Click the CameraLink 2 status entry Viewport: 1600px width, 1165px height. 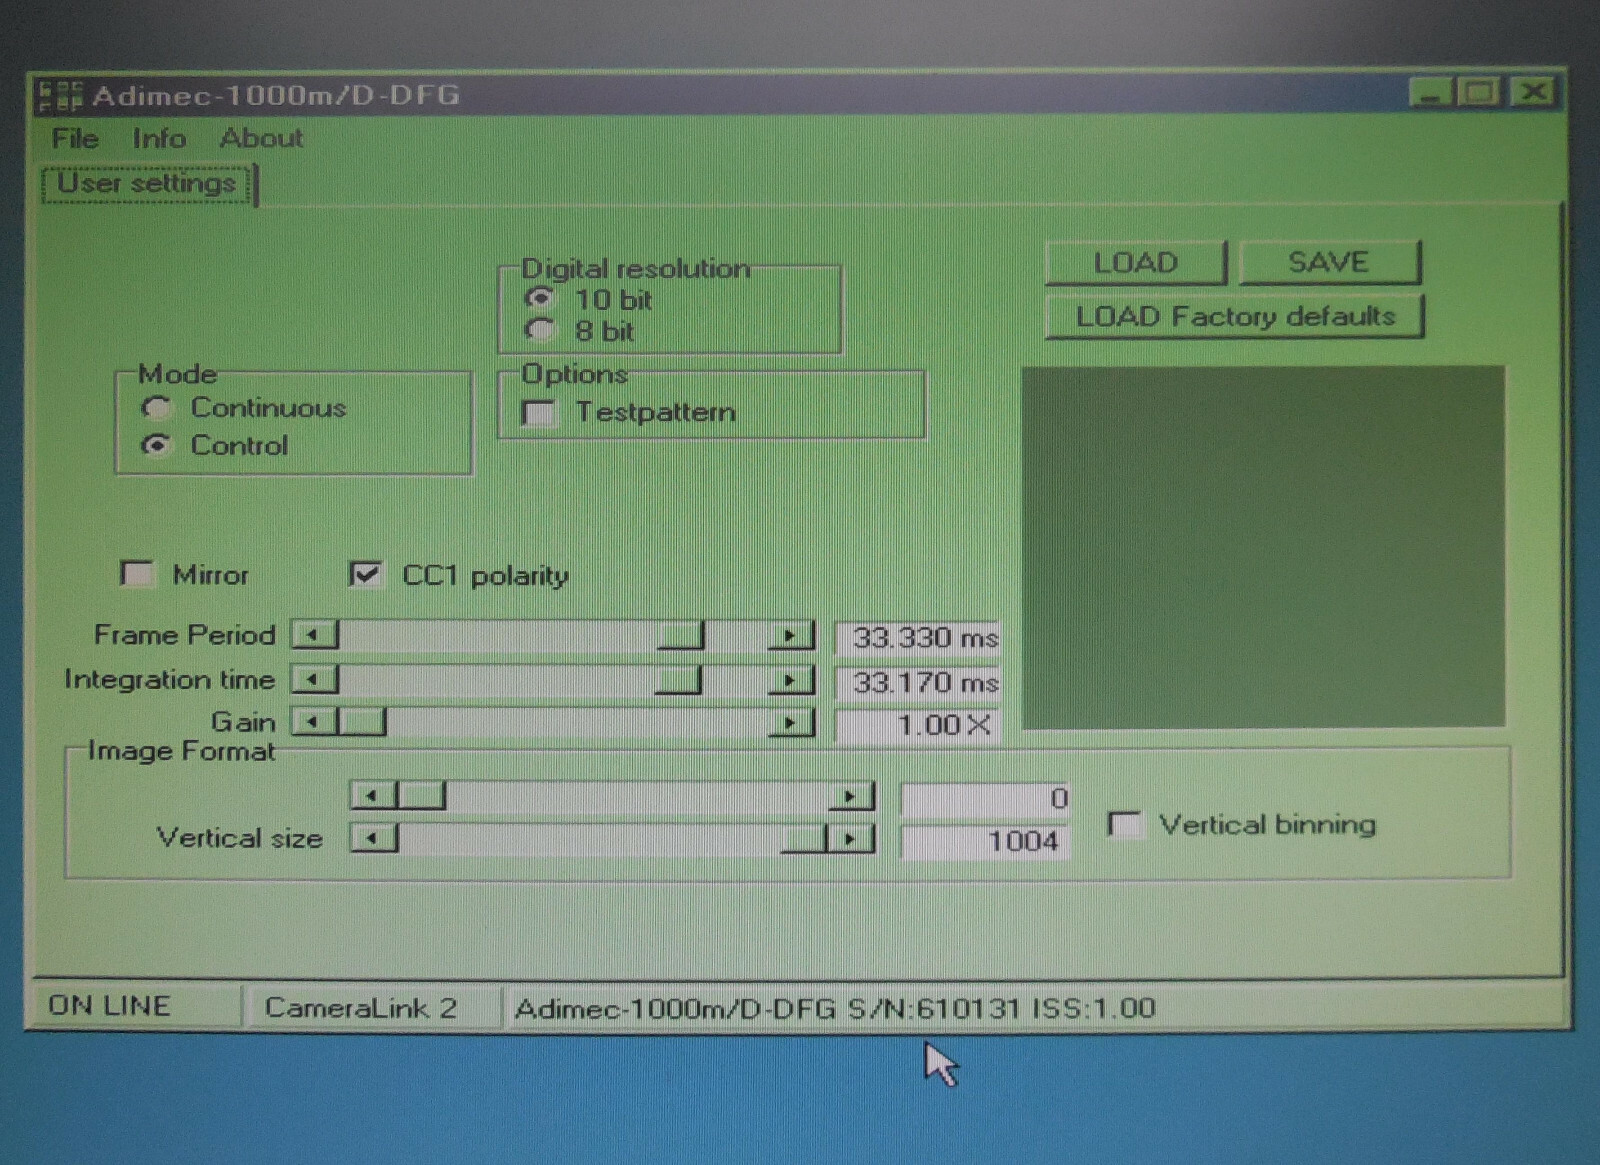[x=360, y=1007]
